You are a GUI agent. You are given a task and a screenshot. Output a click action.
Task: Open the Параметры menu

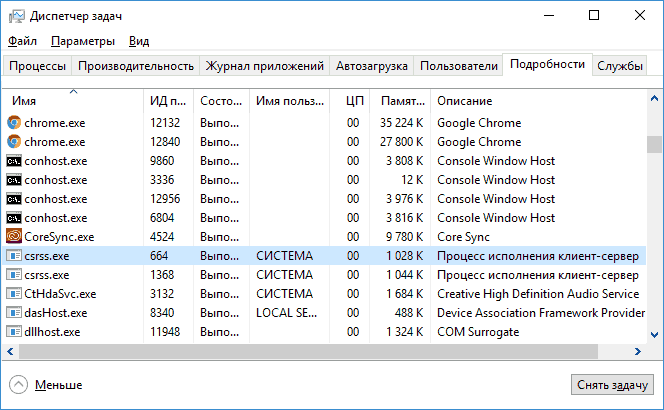tap(83, 41)
